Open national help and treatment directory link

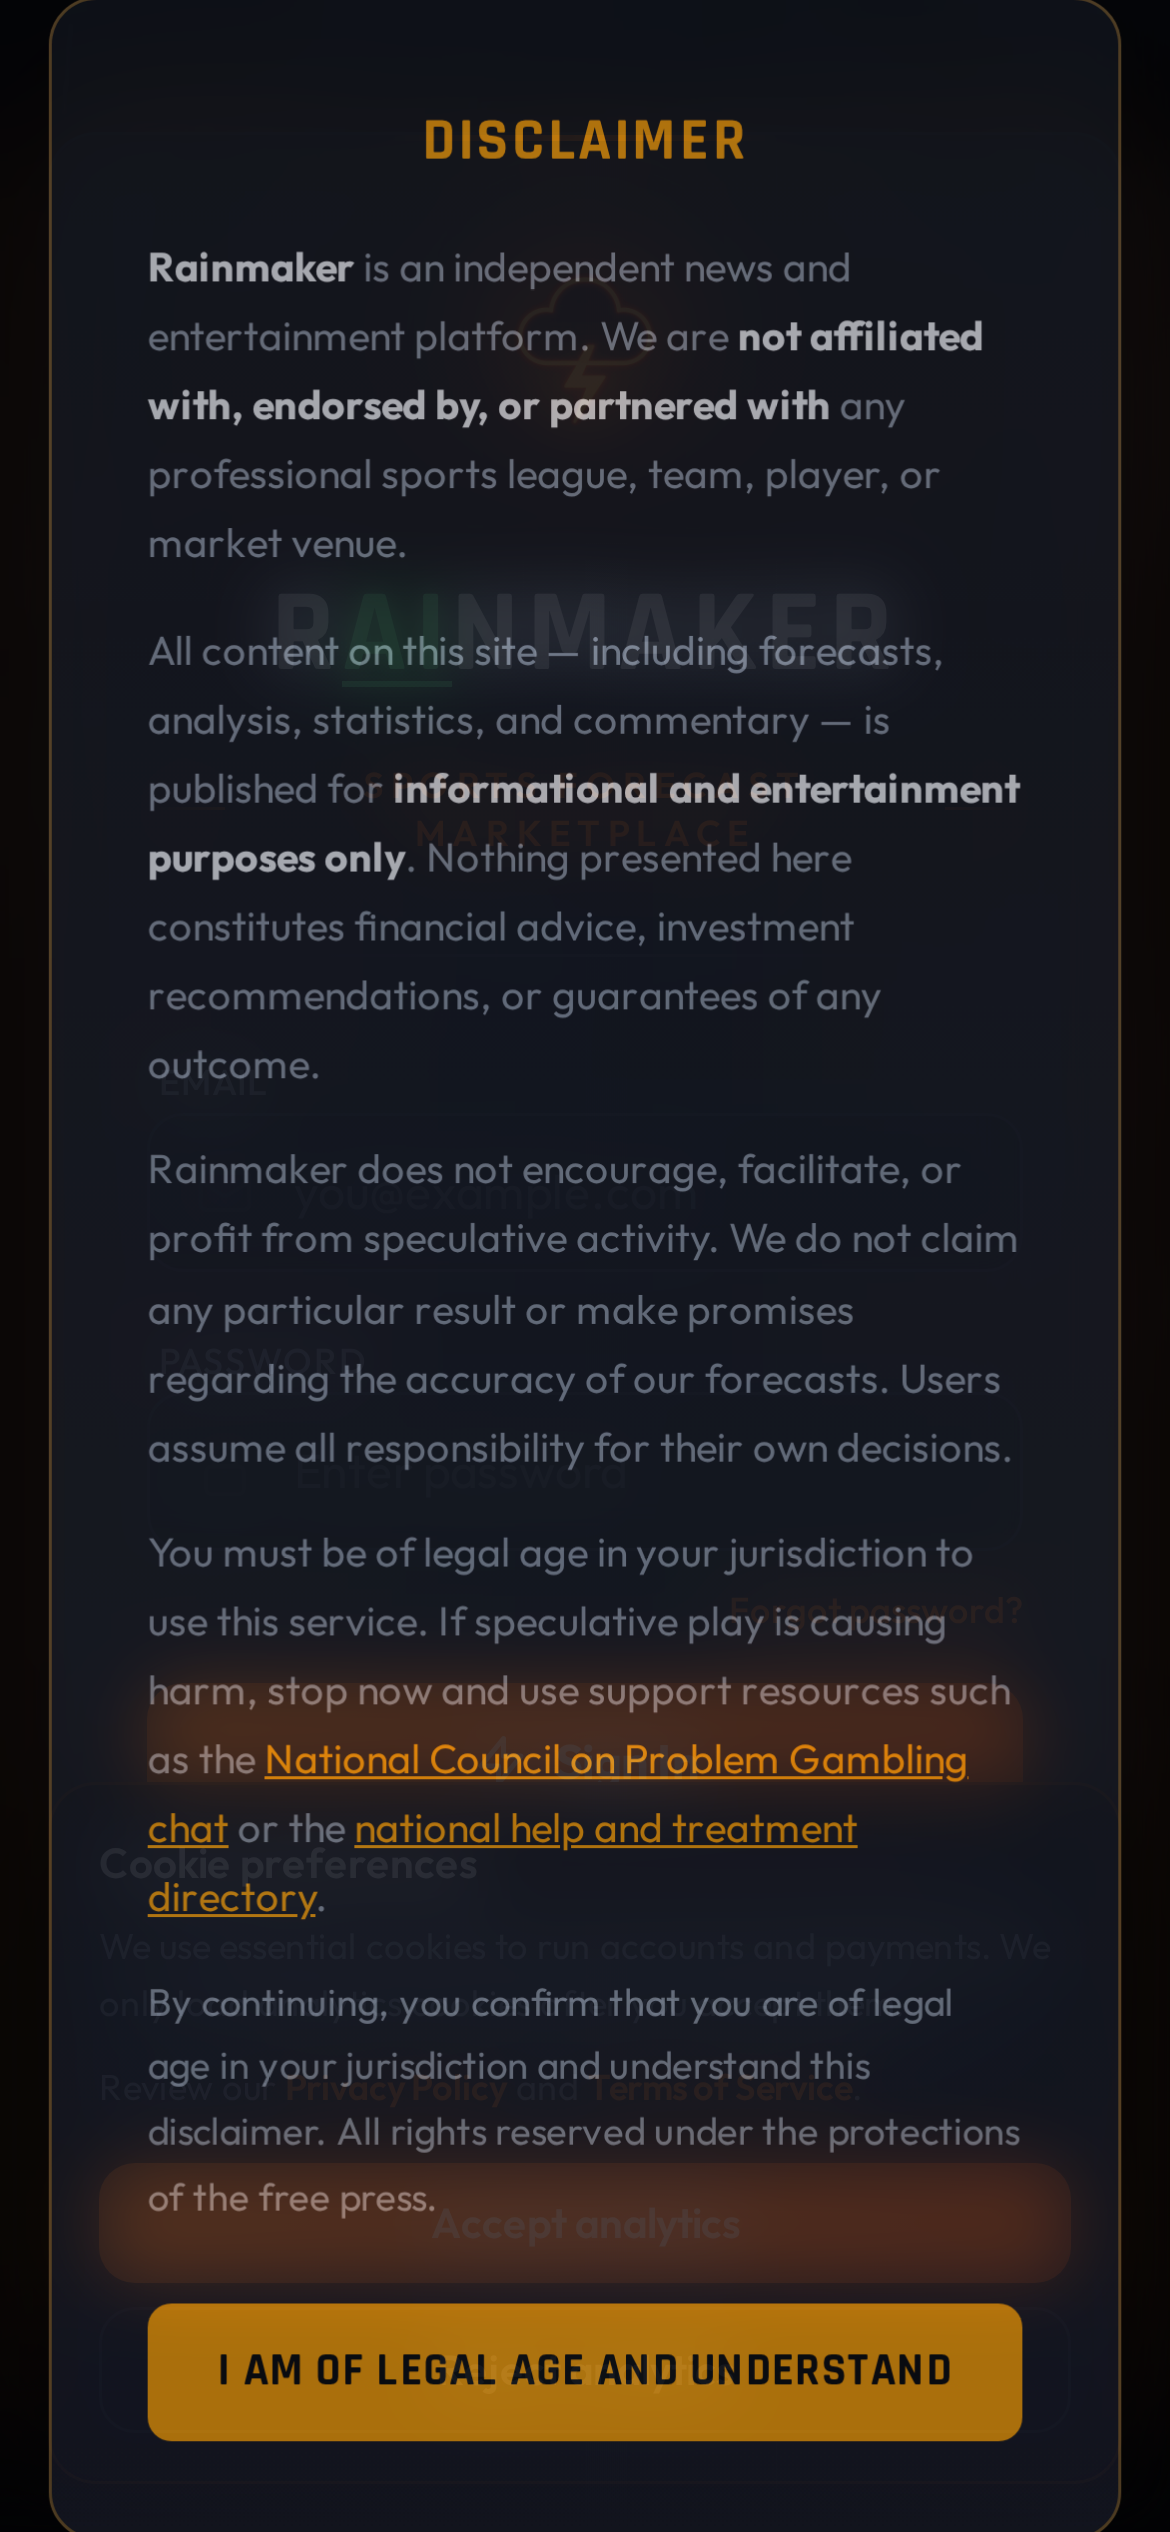pos(605,1830)
